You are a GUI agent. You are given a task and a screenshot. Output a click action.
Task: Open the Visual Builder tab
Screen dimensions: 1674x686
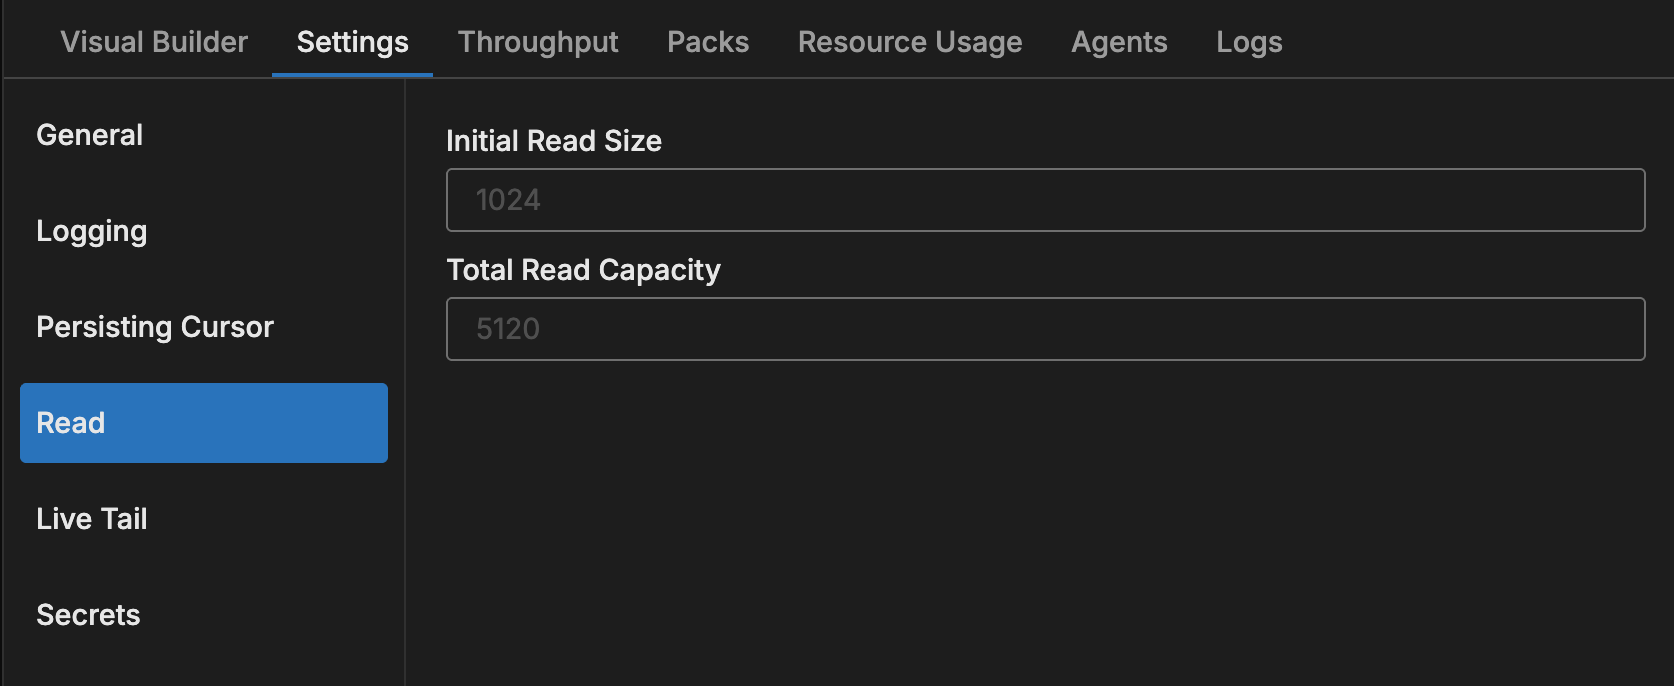(x=154, y=42)
